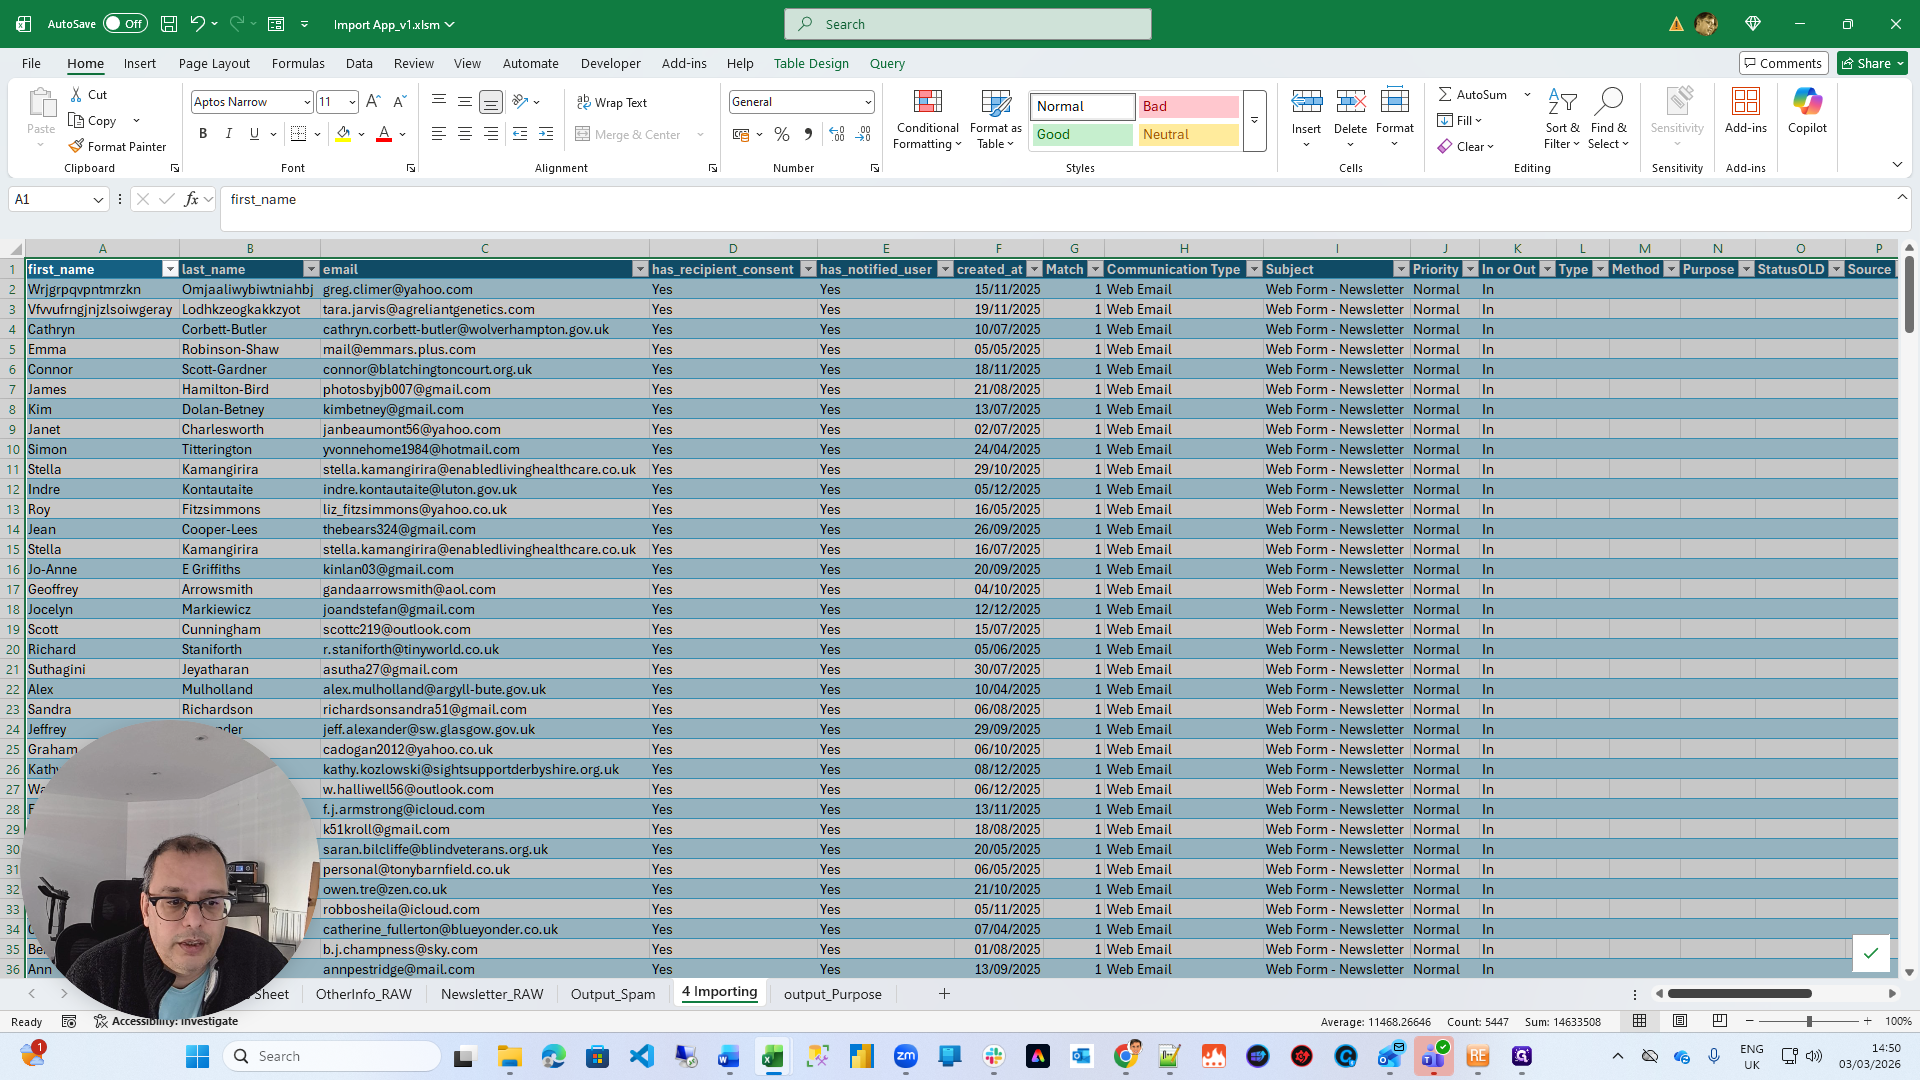Click the Percent Style icon
Viewport: 1920px width, 1080px height.
coord(782,134)
